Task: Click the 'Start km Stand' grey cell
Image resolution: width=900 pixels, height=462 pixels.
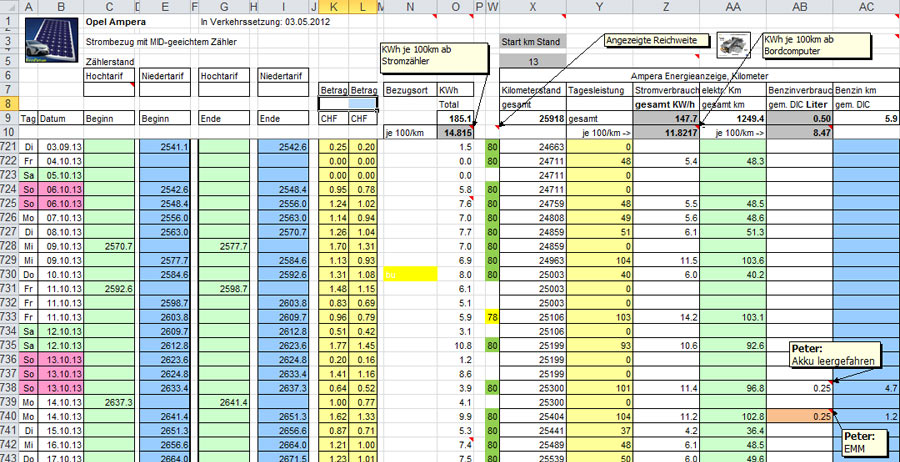Action: point(533,43)
